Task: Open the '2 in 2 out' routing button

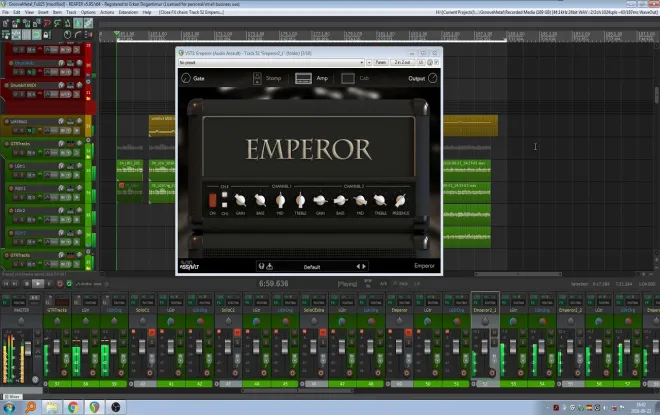Action: click(x=402, y=62)
